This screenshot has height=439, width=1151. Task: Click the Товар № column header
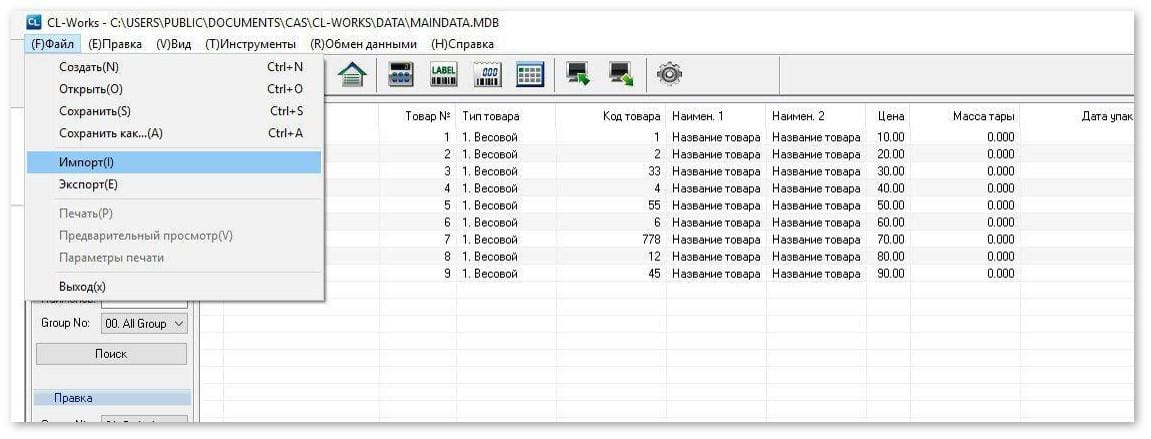pyautogui.click(x=418, y=116)
